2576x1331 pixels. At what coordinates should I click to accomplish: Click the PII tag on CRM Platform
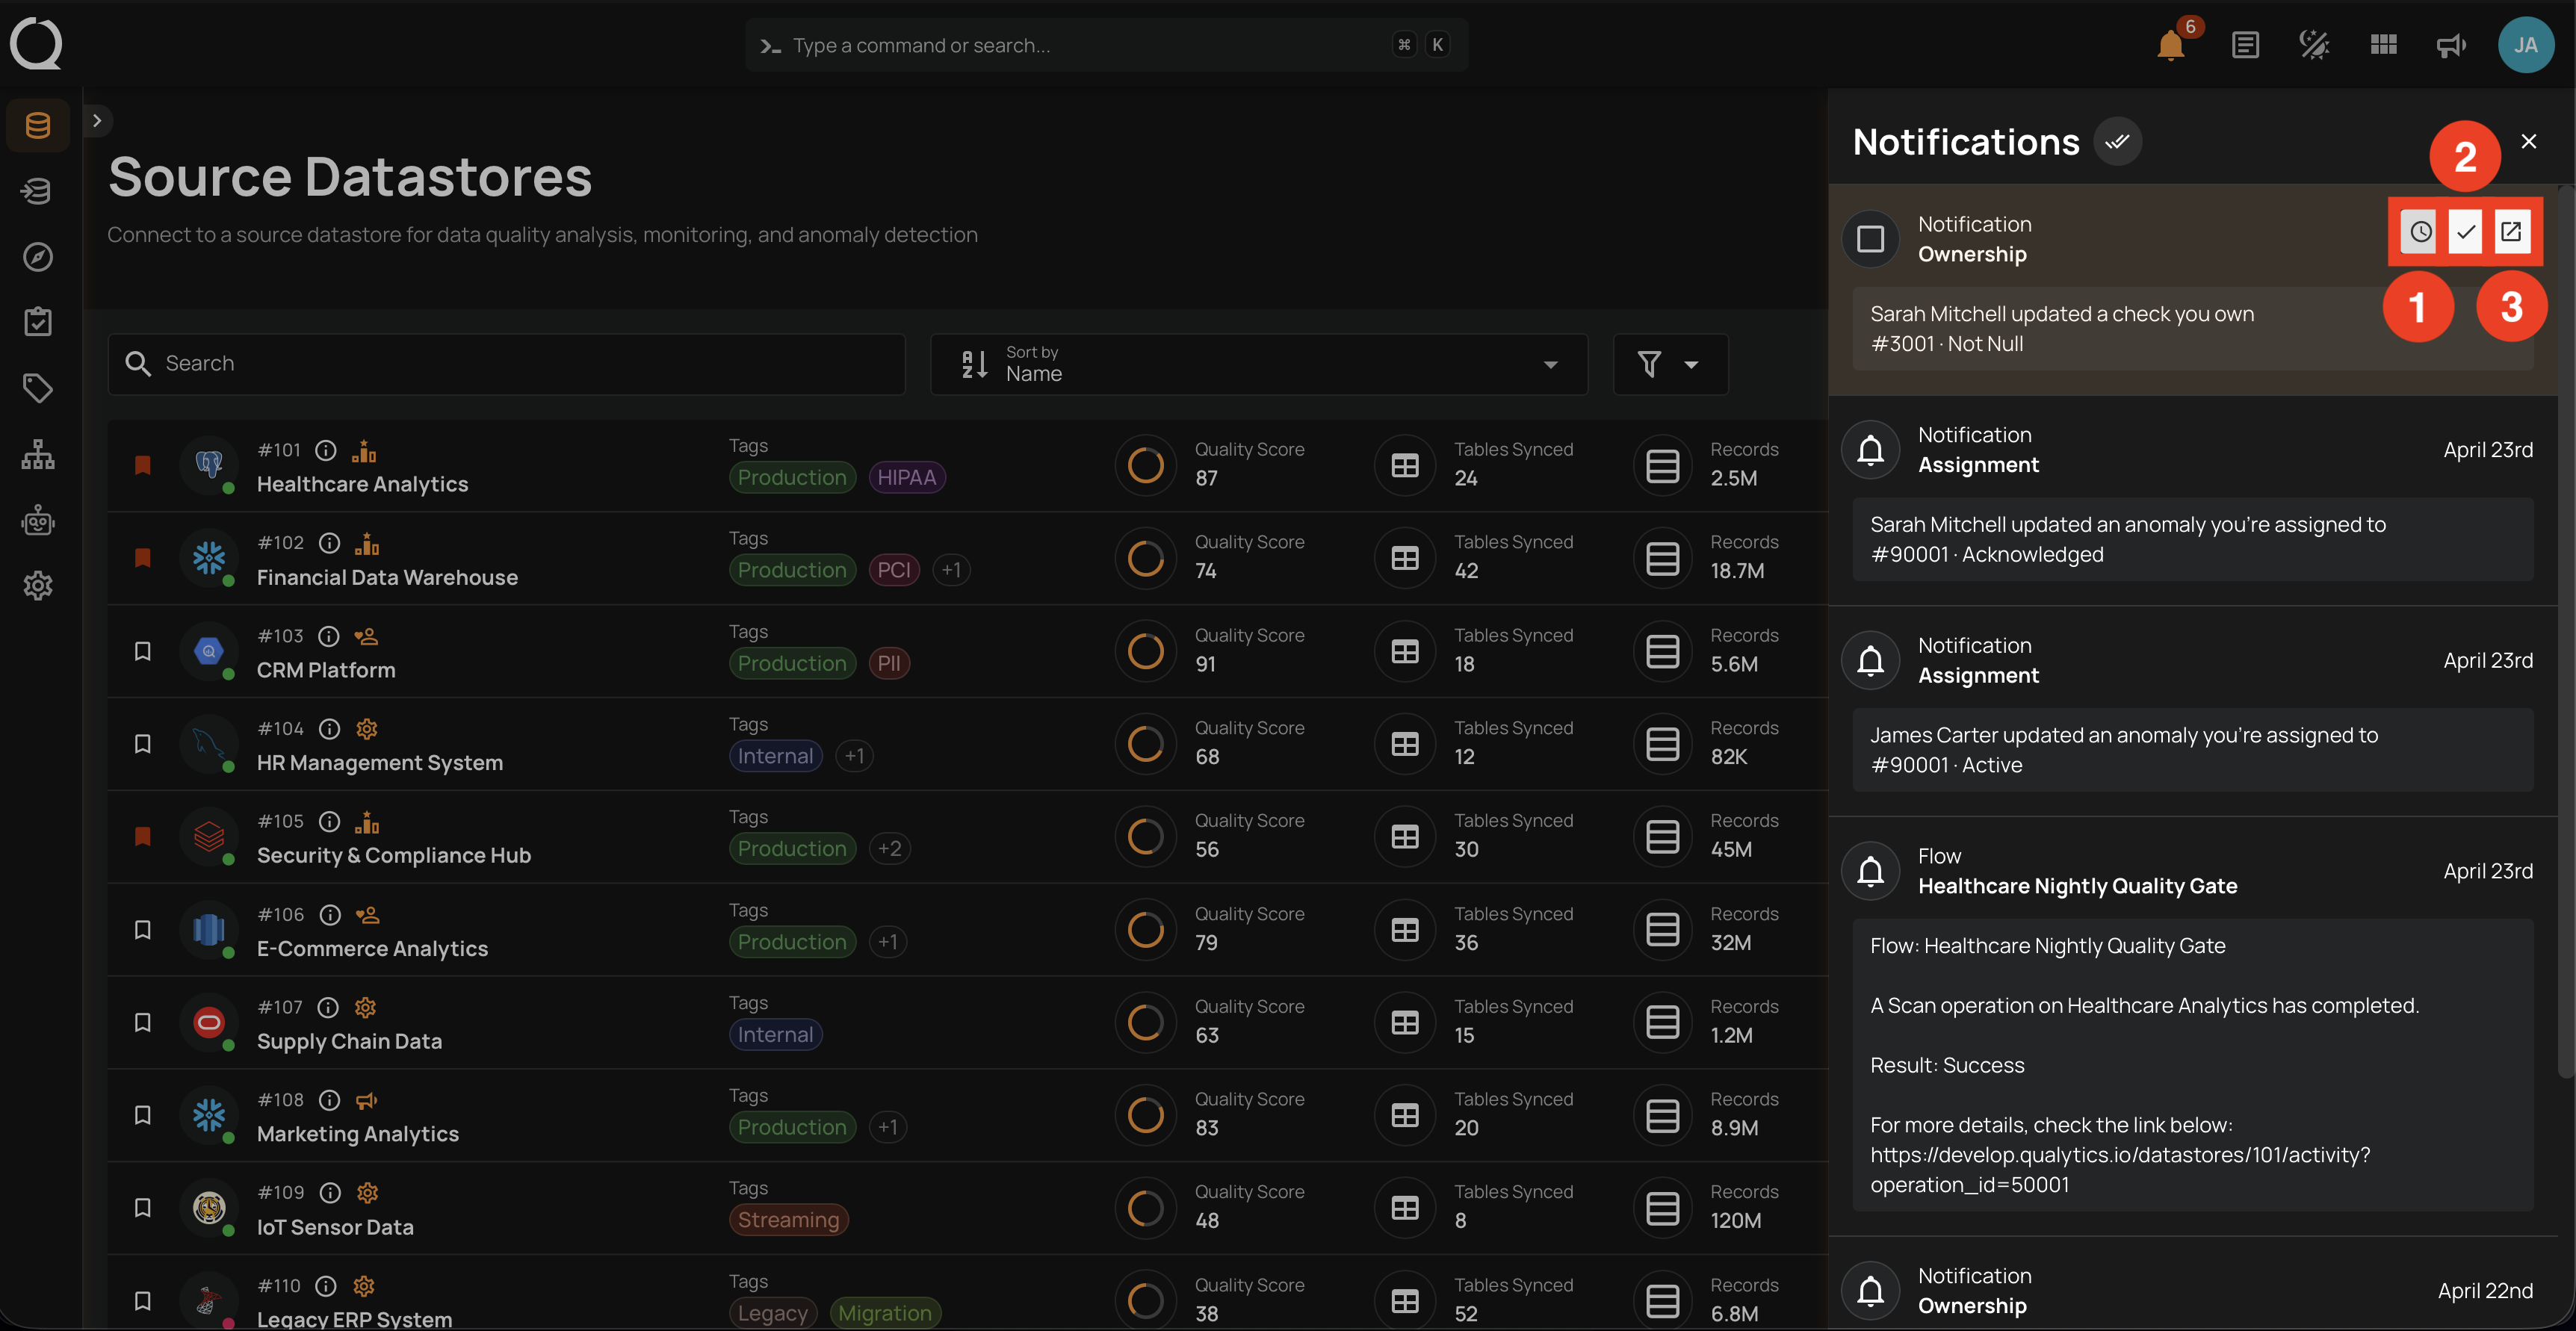(x=888, y=663)
